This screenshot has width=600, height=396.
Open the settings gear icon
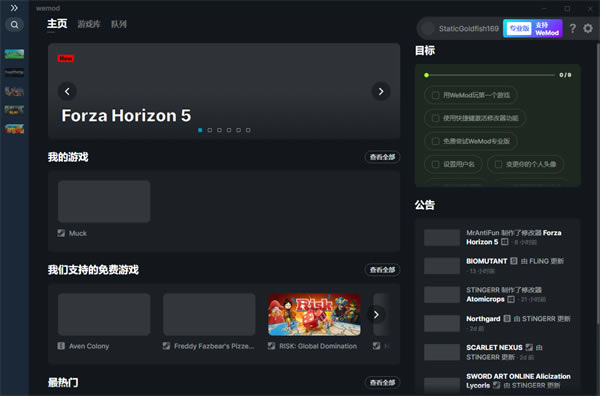[588, 28]
